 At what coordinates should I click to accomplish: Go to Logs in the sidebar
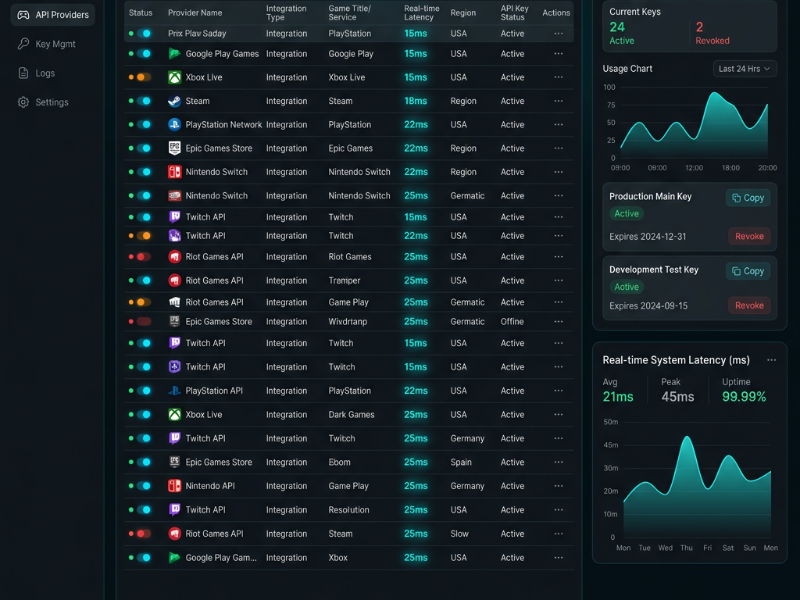(x=36, y=73)
